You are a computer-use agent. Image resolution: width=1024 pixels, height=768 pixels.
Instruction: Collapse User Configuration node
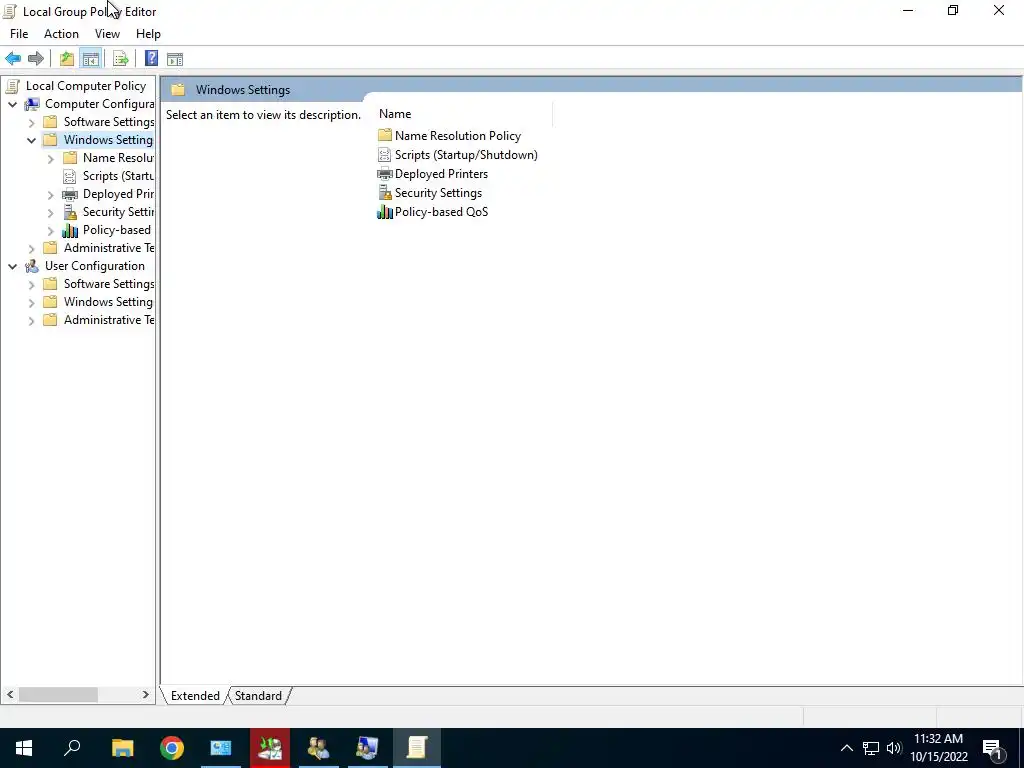coord(12,266)
